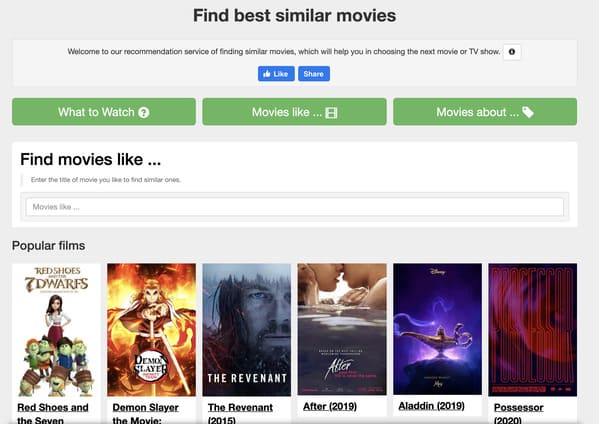The image size is (599, 424).
Task: Follow the Aladdin (2019) title link
Action: [431, 406]
